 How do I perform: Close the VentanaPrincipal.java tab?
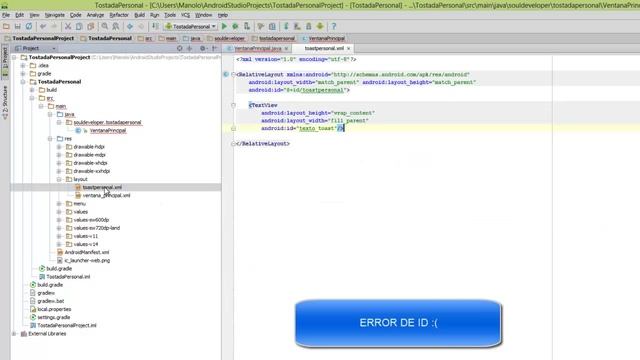click(287, 49)
